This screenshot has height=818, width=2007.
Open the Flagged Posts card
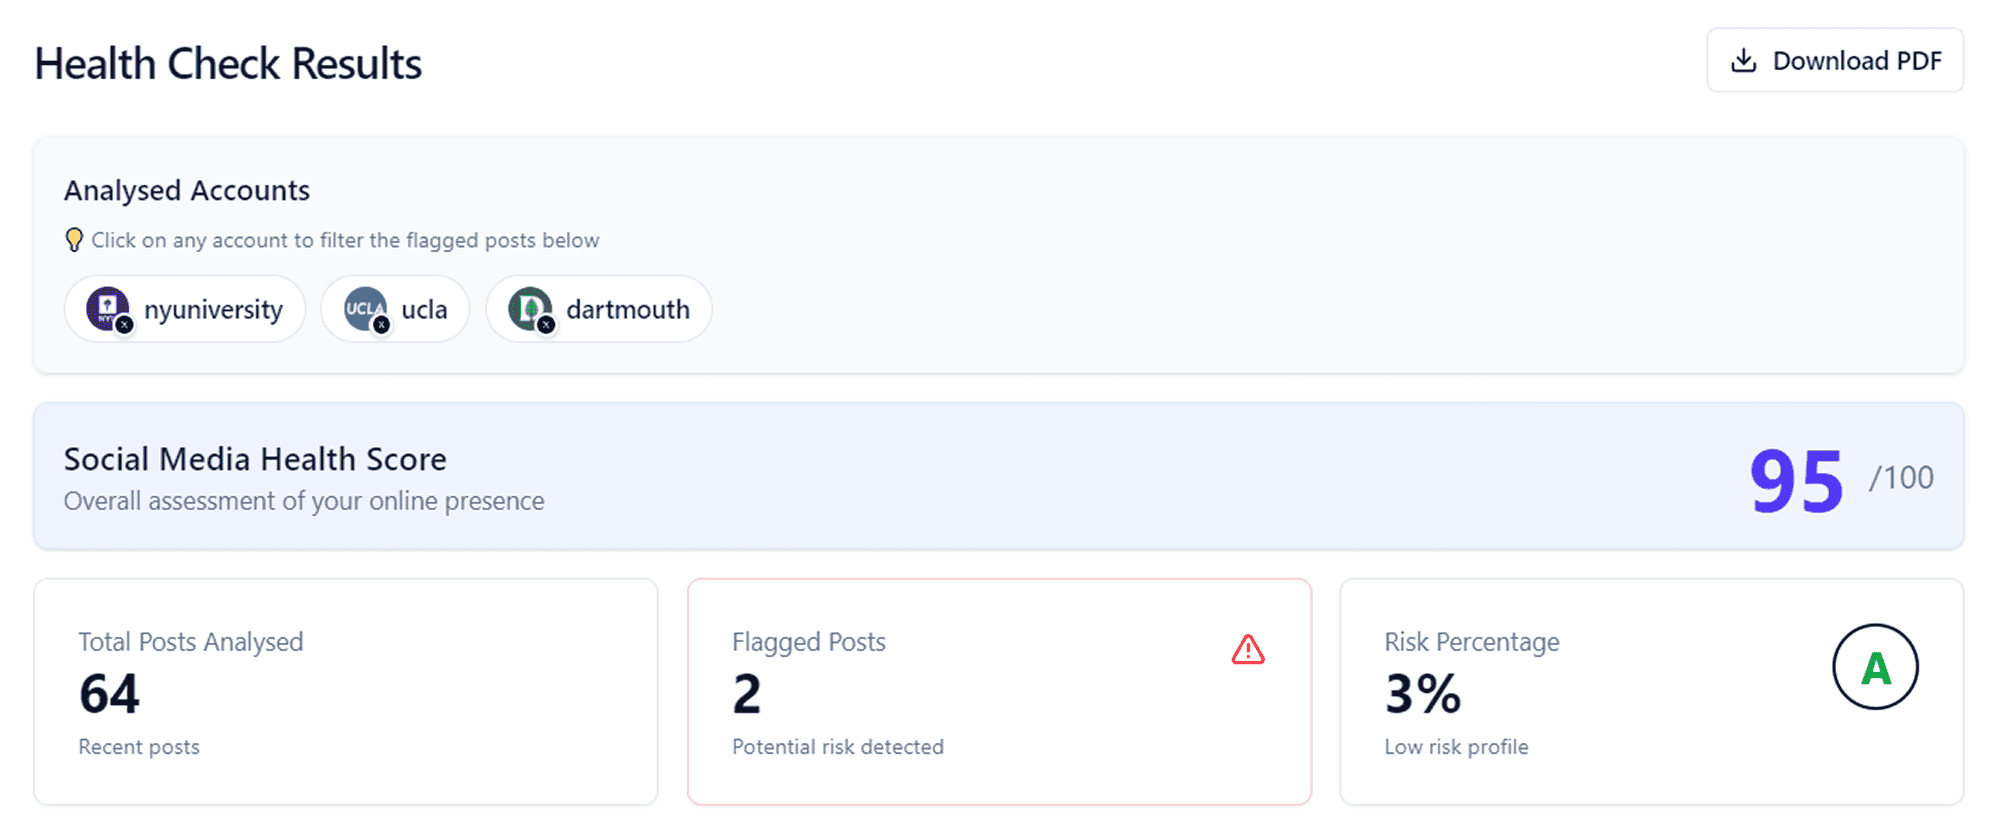coord(999,691)
